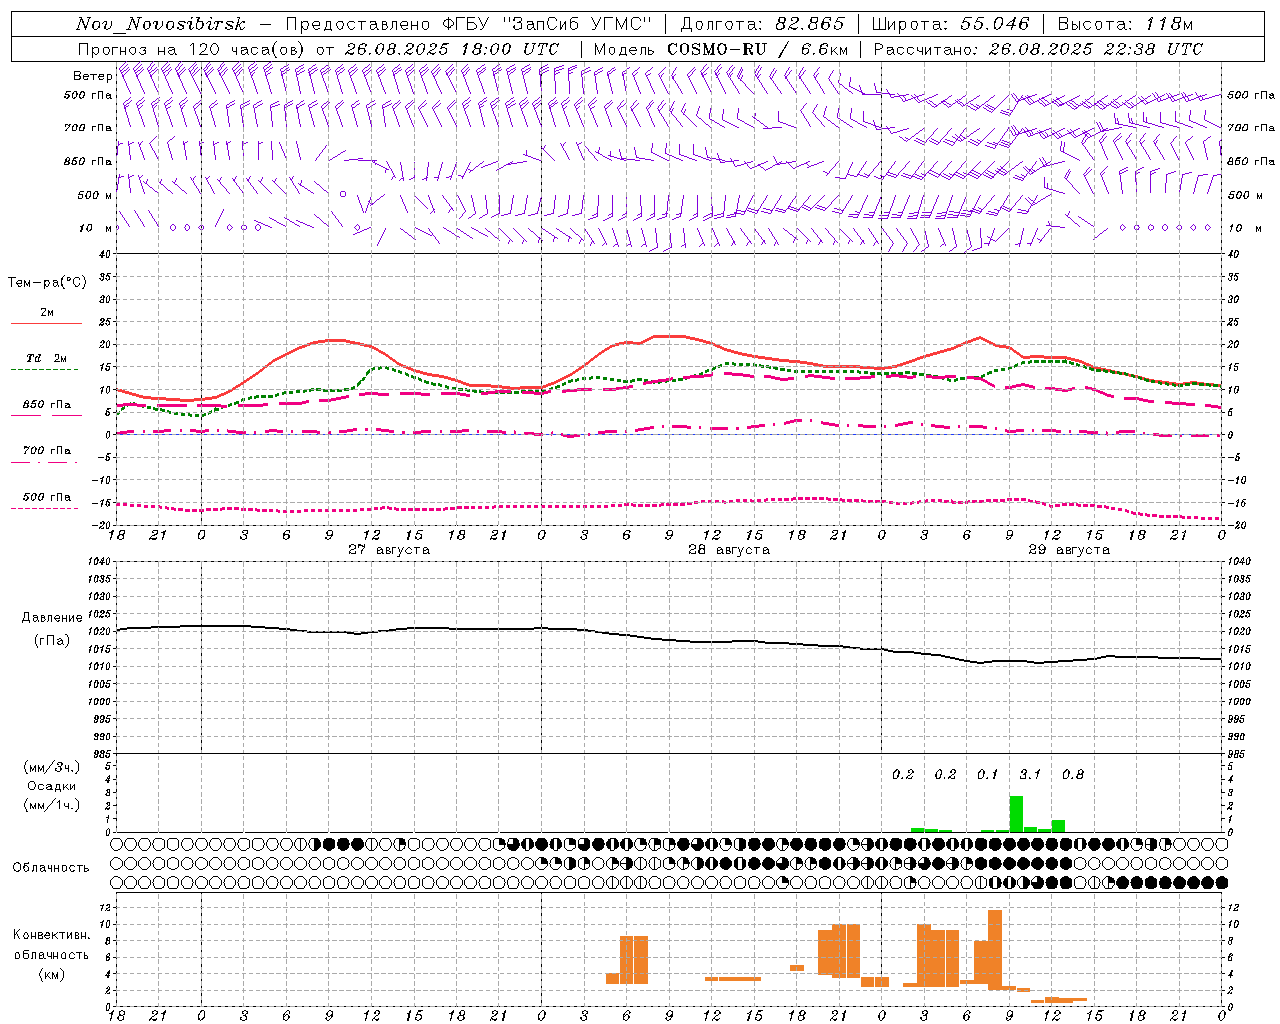Viewport: 1280px width, 1024px height.
Task: Click the 0.1 precipitation amount value
Action: pos(988,775)
